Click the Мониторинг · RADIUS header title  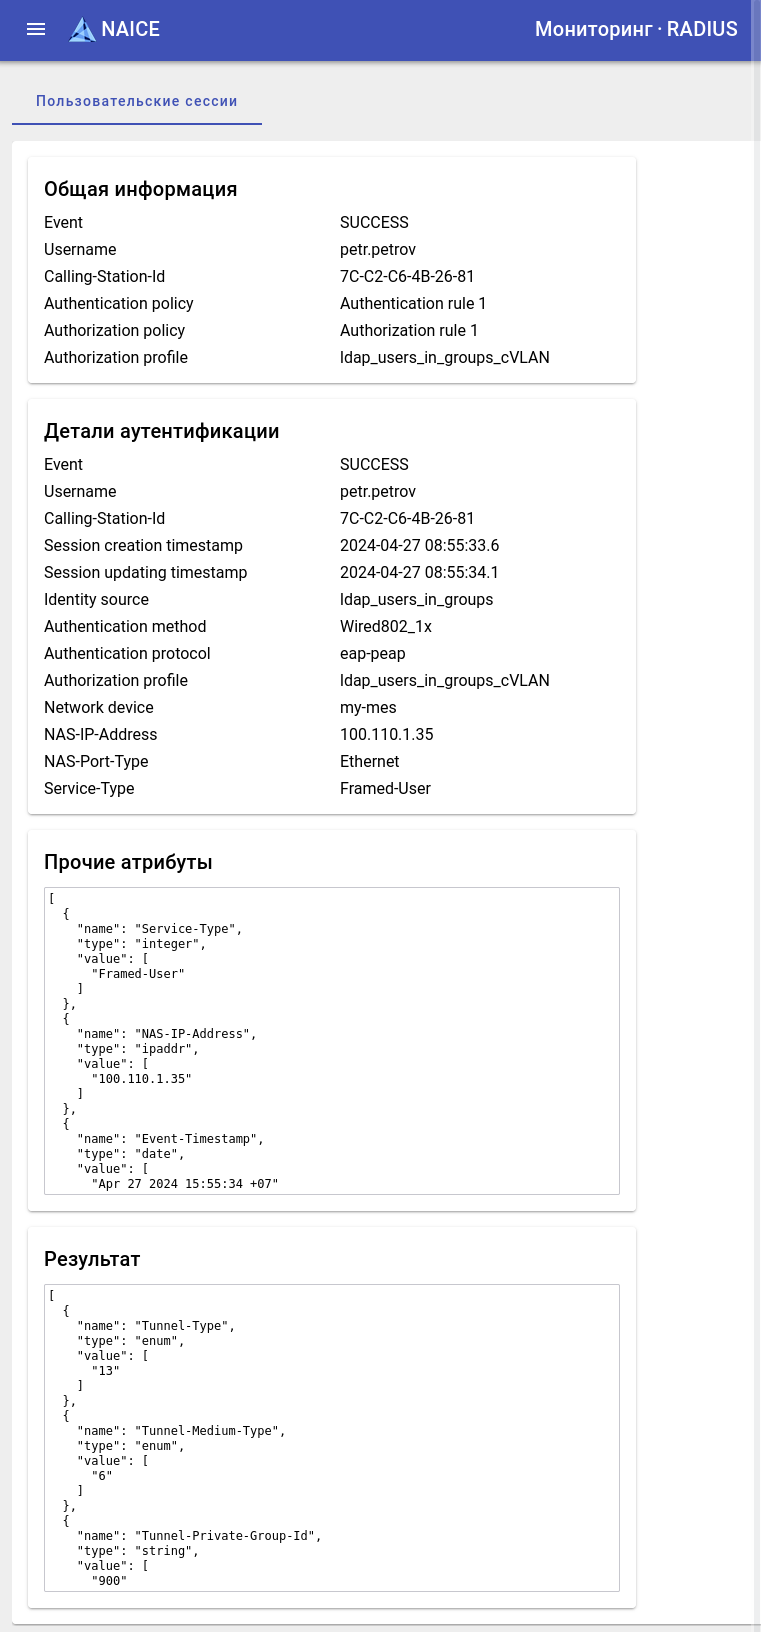click(x=636, y=29)
